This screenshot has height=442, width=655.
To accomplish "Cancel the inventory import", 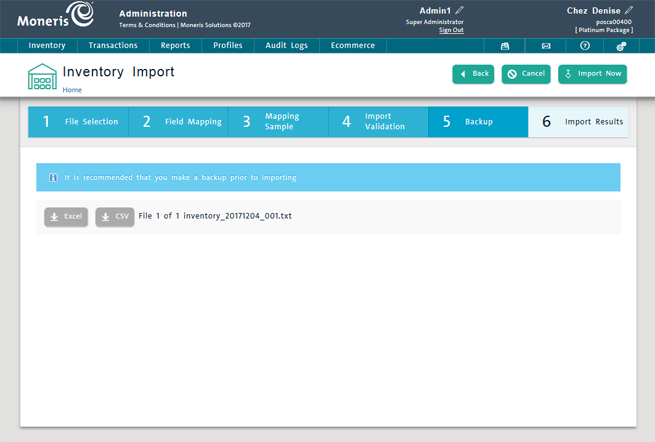I will 525,74.
